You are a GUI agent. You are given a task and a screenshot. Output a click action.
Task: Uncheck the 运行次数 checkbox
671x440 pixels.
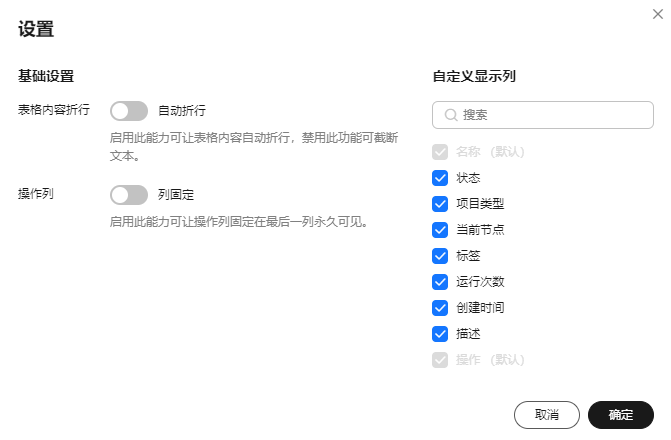[440, 282]
